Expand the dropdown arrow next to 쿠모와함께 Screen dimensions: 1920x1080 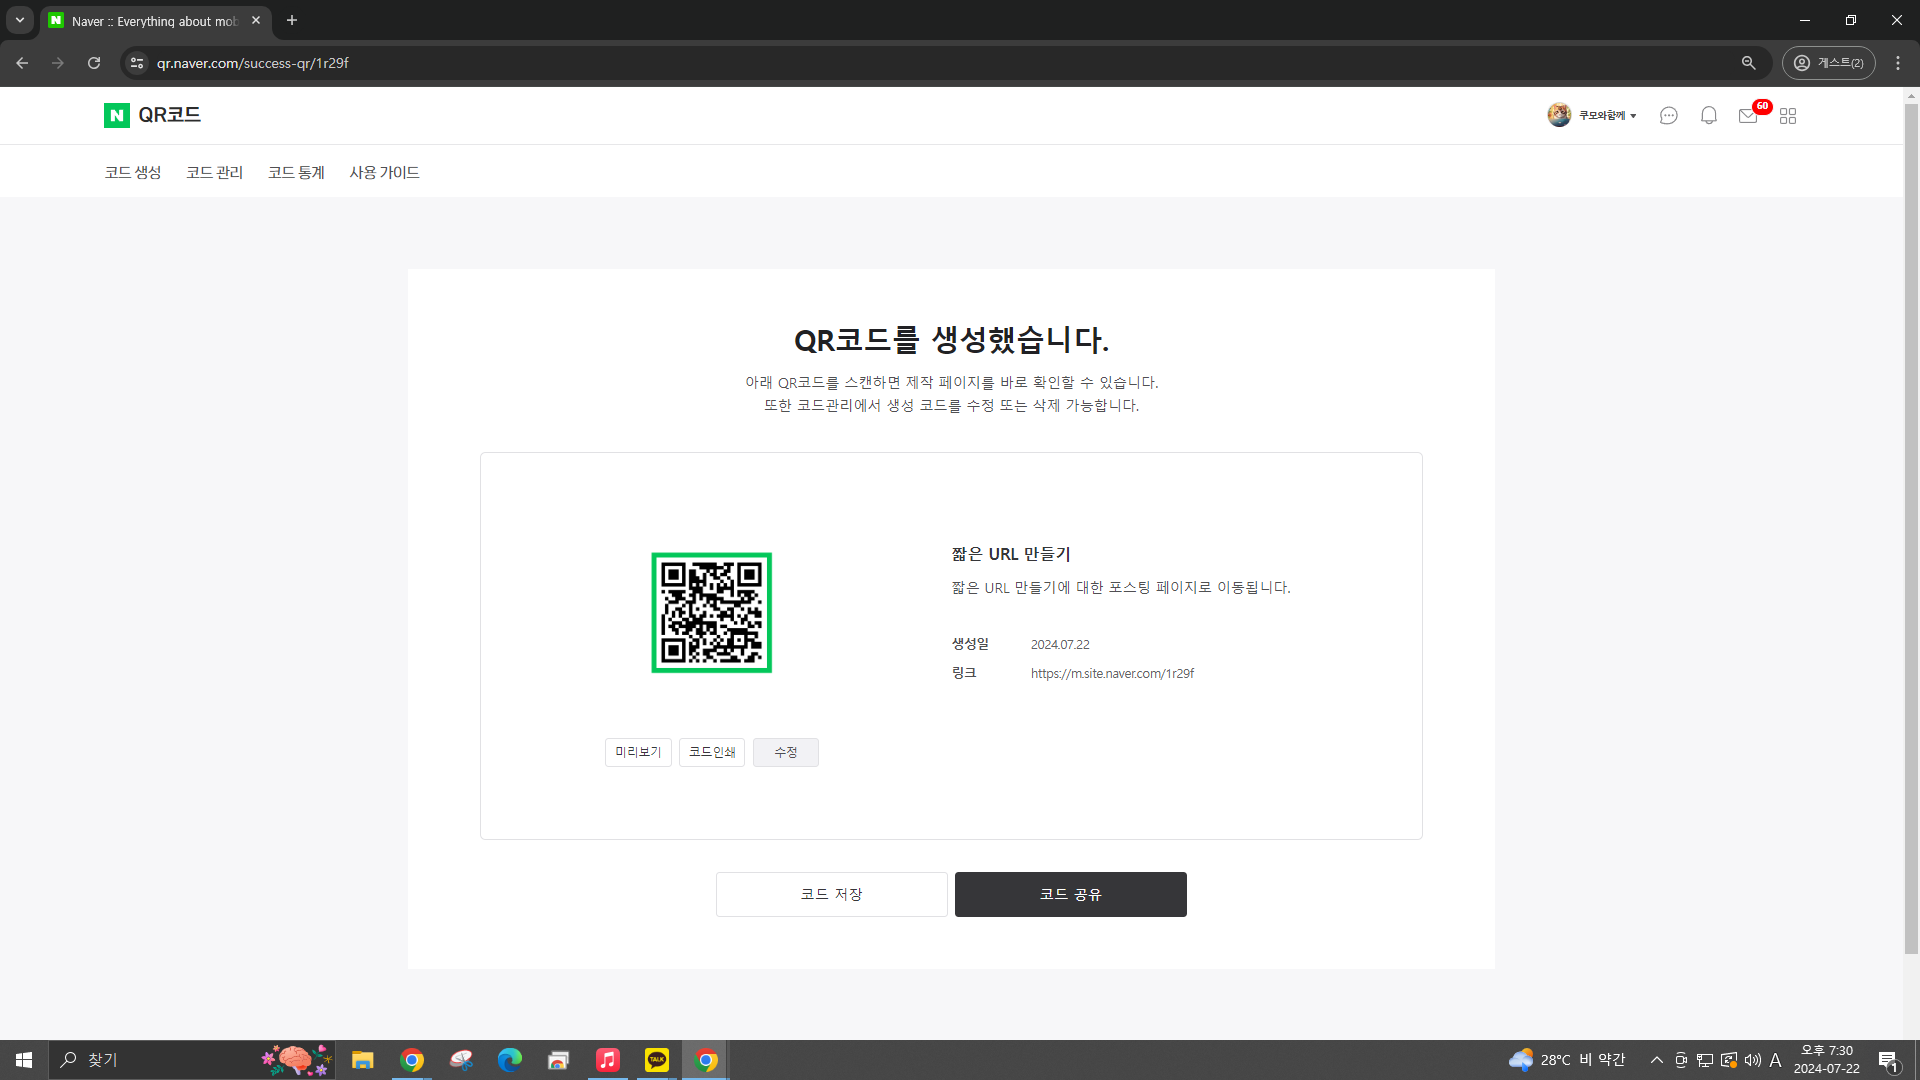pos(1633,115)
